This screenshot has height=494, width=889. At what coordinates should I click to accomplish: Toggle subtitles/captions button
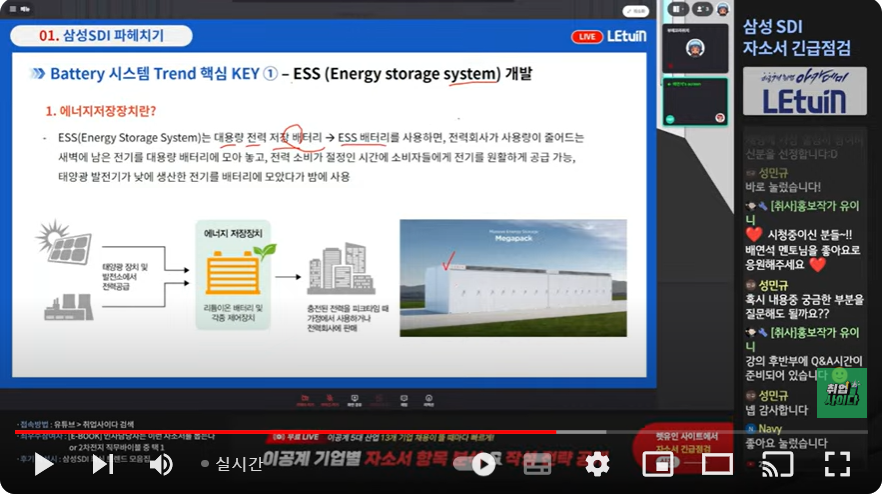click(538, 464)
